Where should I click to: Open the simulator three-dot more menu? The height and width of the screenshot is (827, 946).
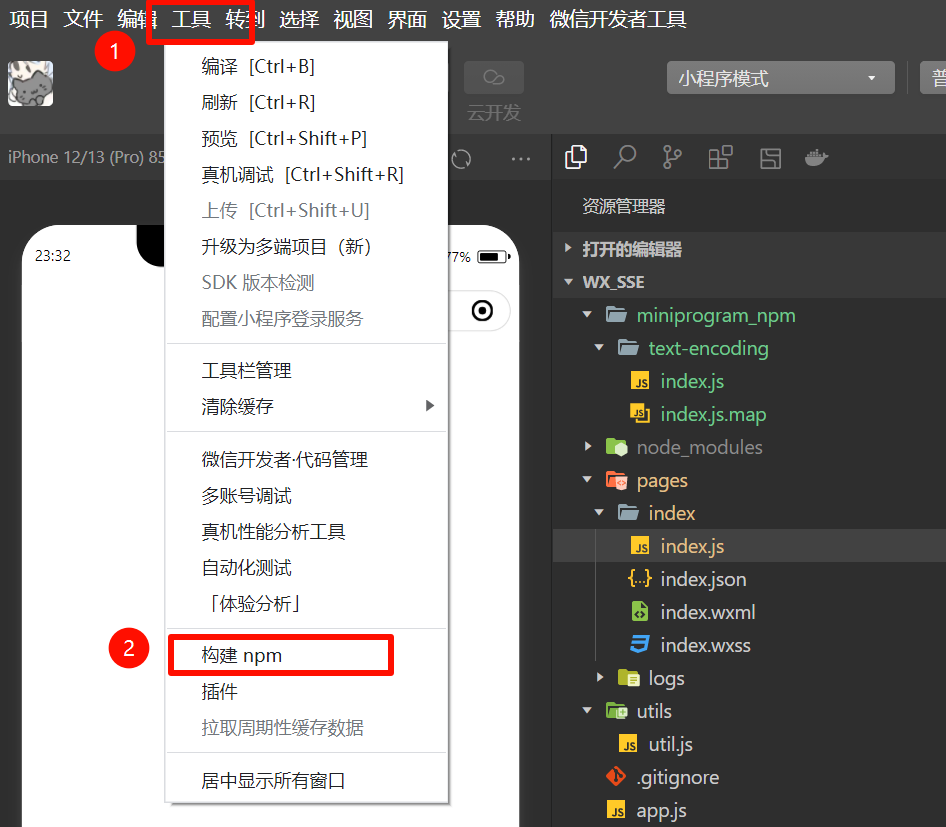pyautogui.click(x=520, y=159)
